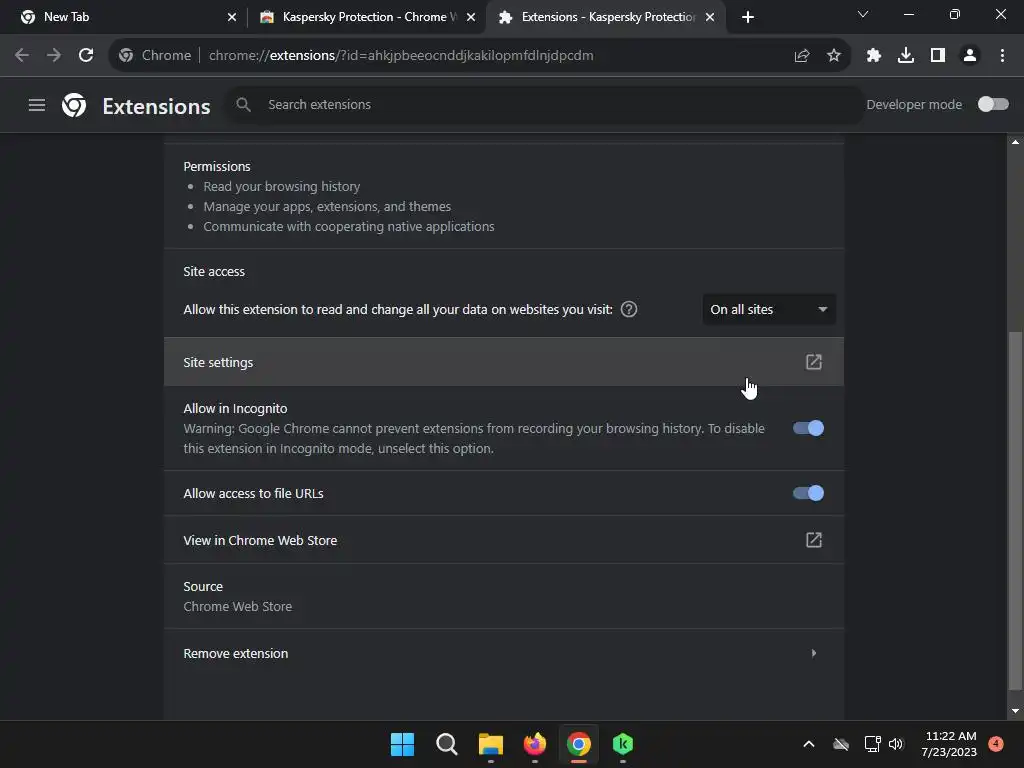The image size is (1024, 768).
Task: Open Kaspersky app from taskbar
Action: click(623, 744)
